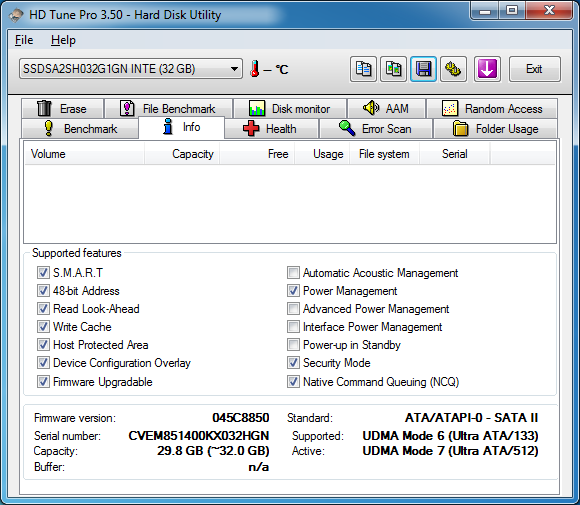The image size is (580, 505).
Task: Switch to the Disk monitor tab
Action: point(290,109)
